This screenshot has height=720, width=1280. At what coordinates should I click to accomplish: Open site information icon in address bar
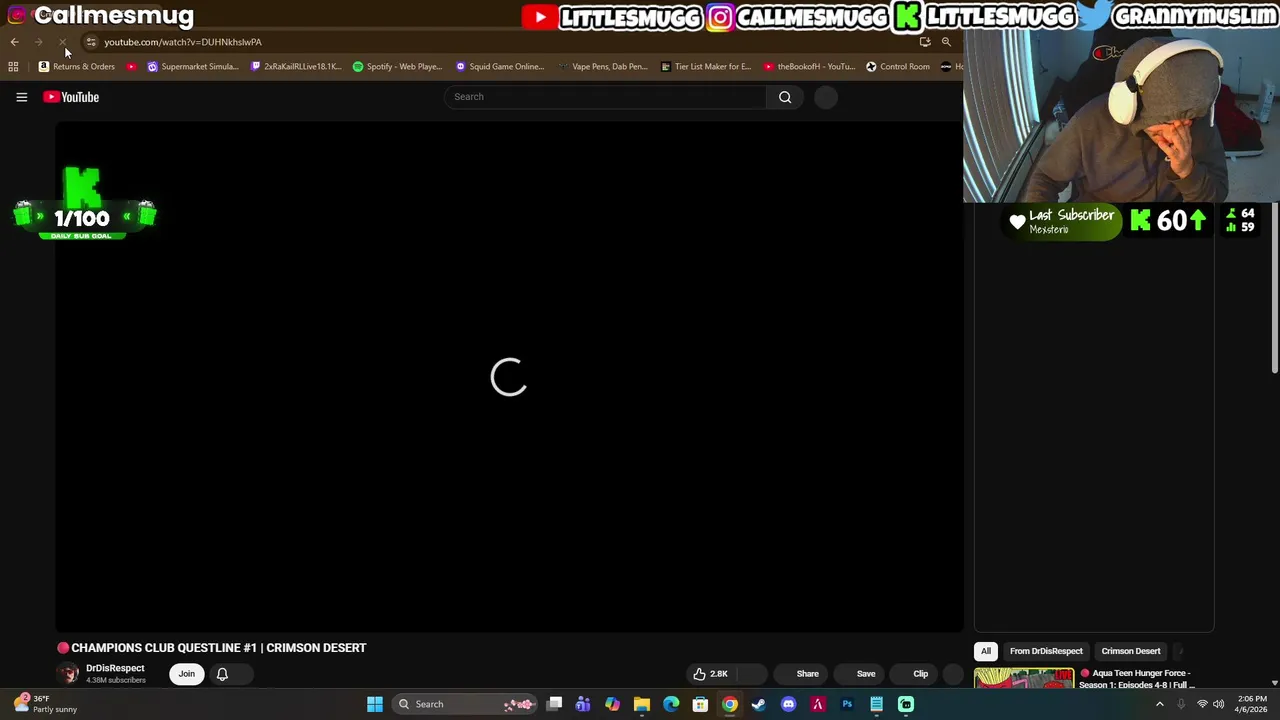[91, 42]
